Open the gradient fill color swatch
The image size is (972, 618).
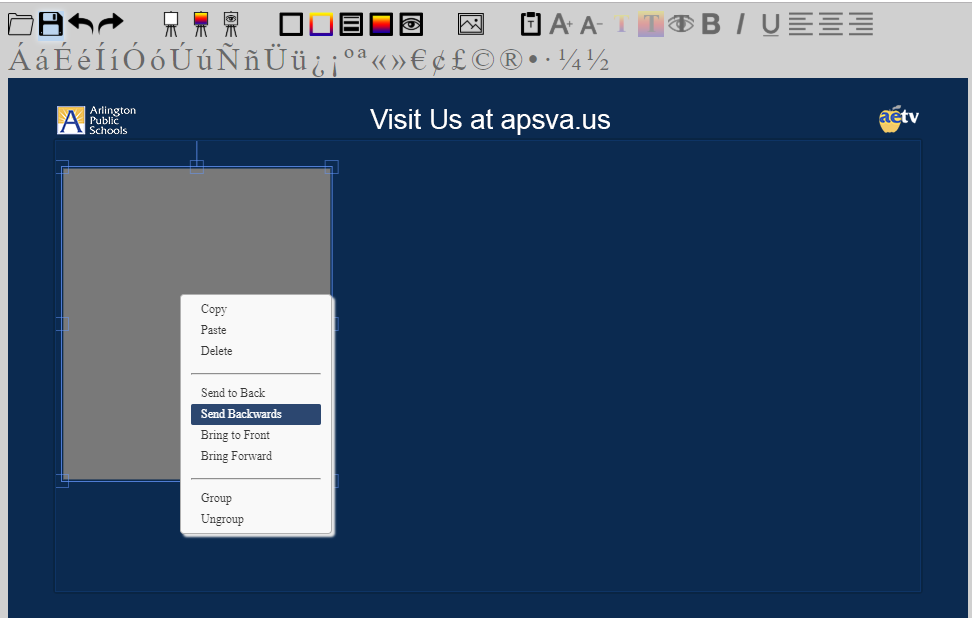[x=381, y=23]
